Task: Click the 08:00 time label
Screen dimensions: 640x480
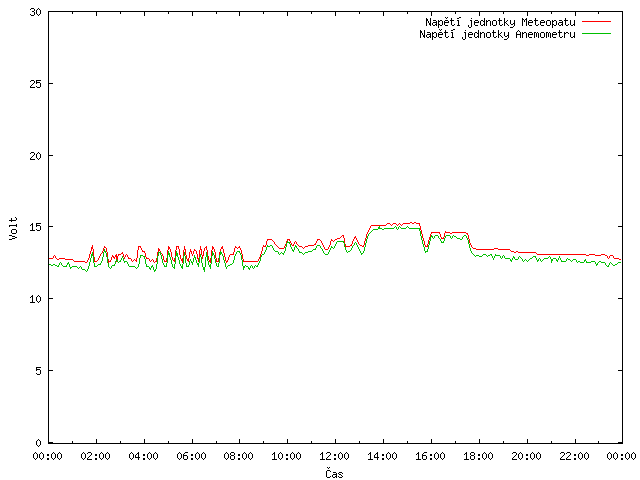Action: 239,456
